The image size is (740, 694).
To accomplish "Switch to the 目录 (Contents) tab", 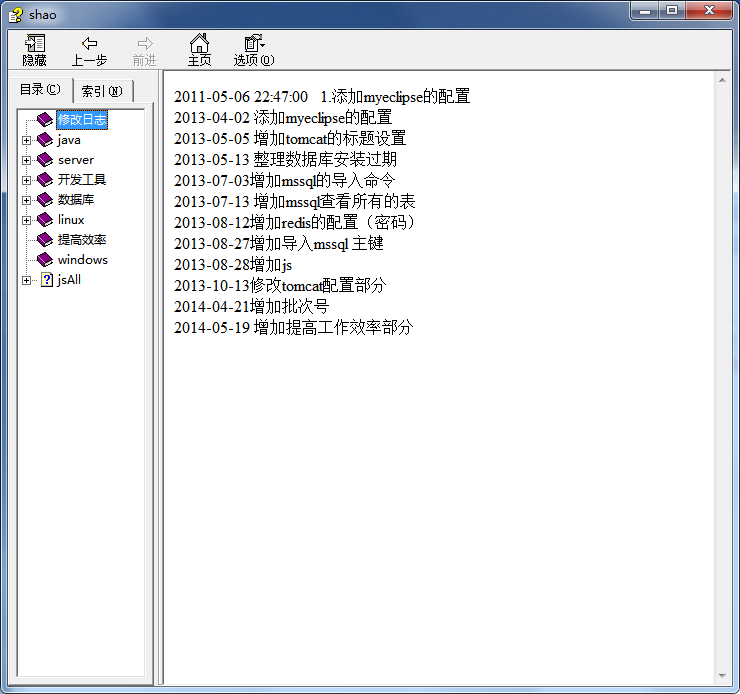I will [41, 90].
